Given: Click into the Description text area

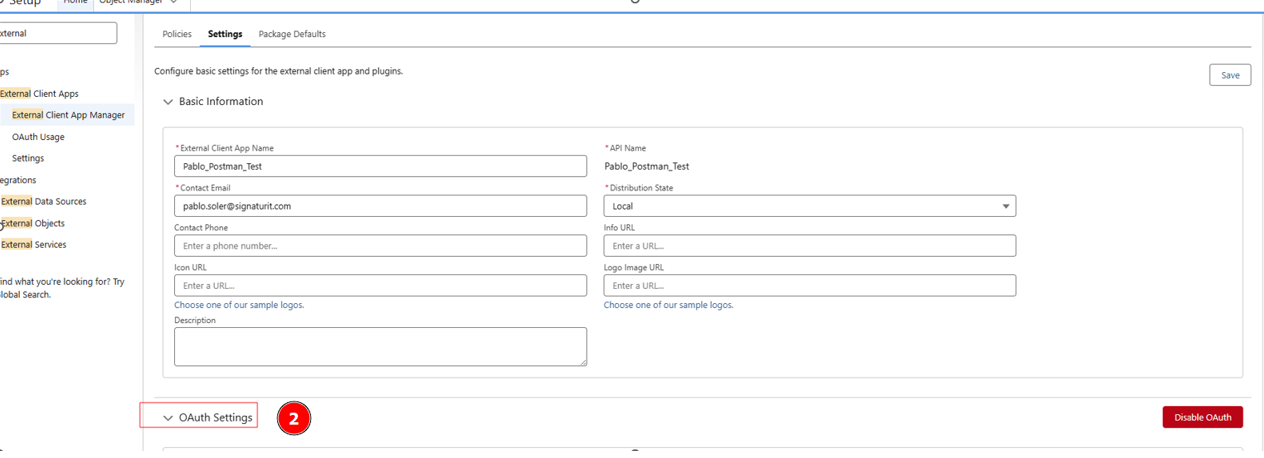Looking at the screenshot, I should pos(380,346).
